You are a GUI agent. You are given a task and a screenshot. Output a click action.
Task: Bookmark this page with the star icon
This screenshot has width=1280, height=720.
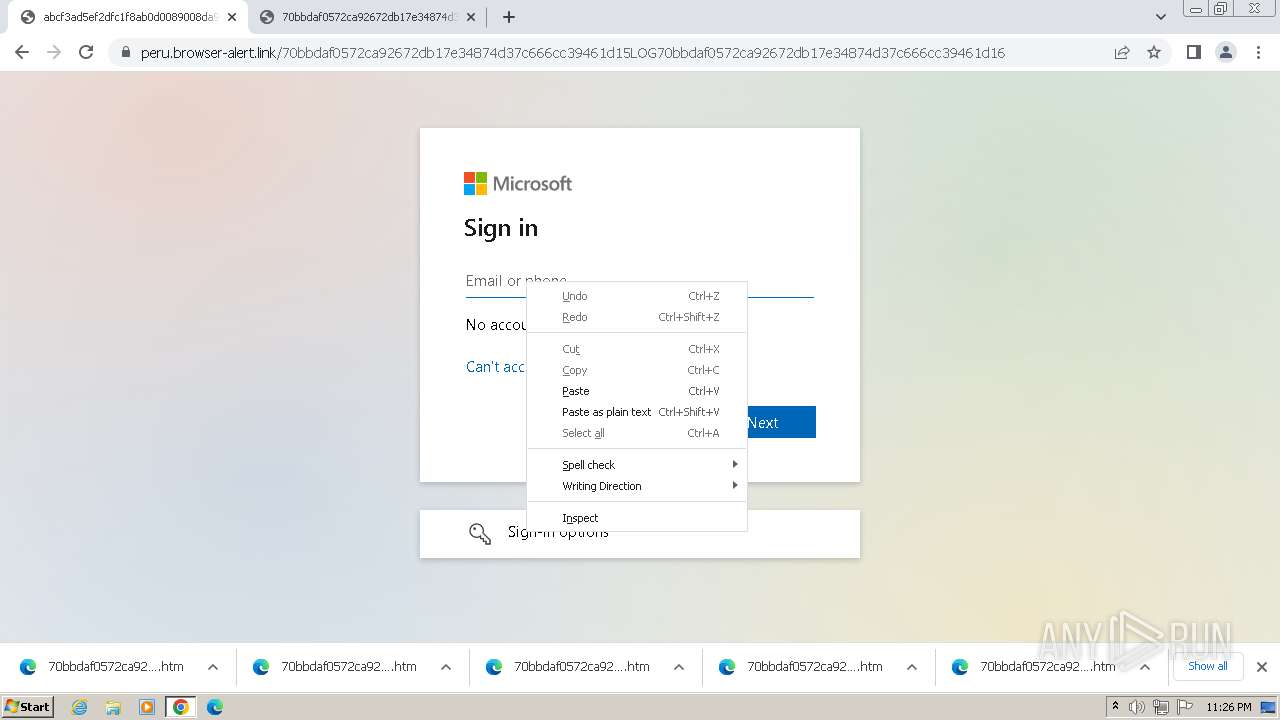tap(1154, 53)
